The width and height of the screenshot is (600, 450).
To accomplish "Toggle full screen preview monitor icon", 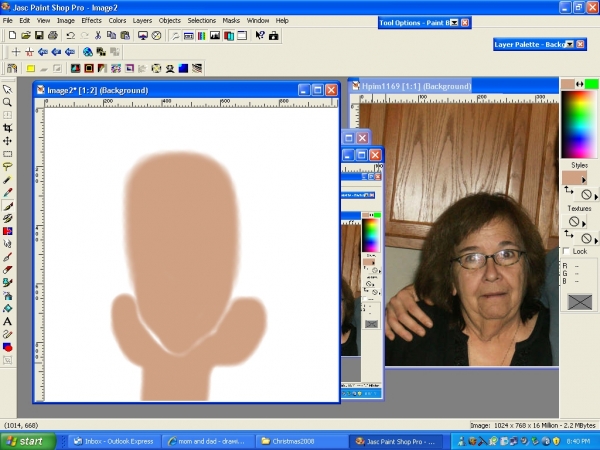I will [x=143, y=36].
